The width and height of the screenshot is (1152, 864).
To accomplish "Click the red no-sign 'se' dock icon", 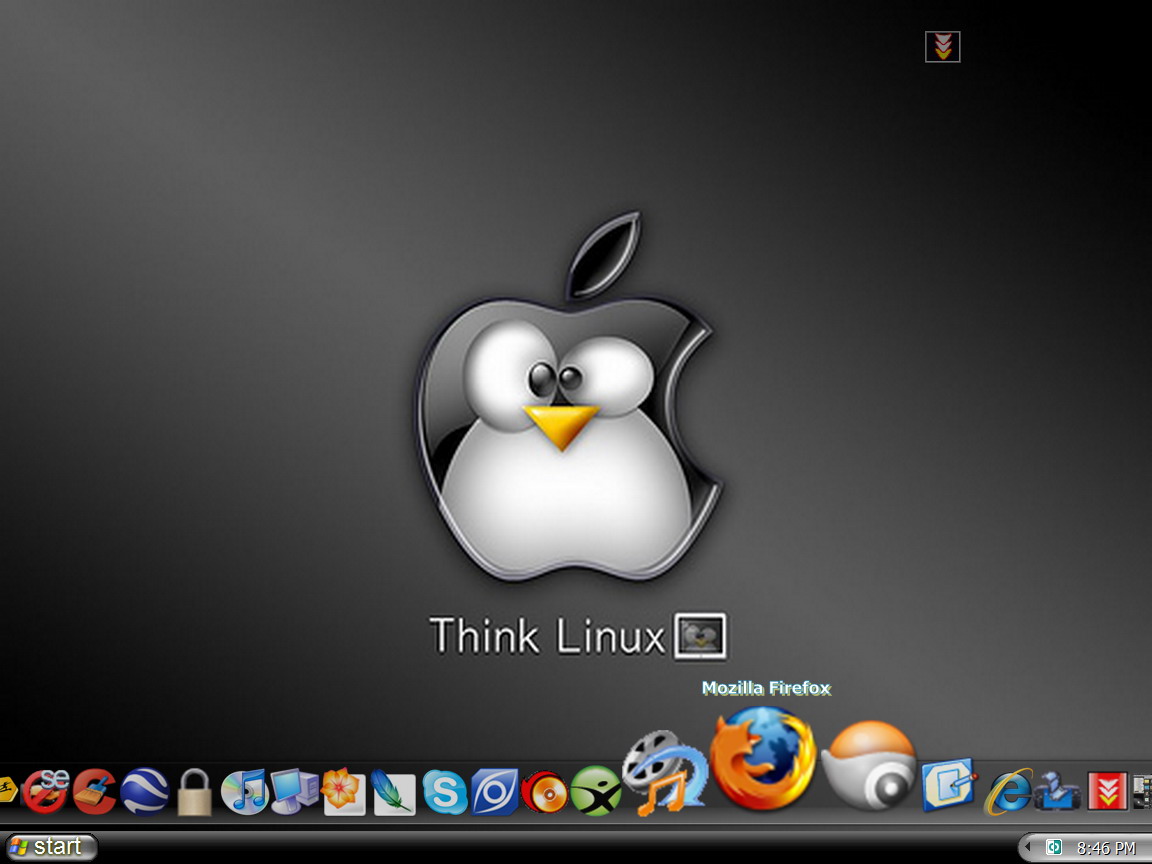I will point(46,791).
